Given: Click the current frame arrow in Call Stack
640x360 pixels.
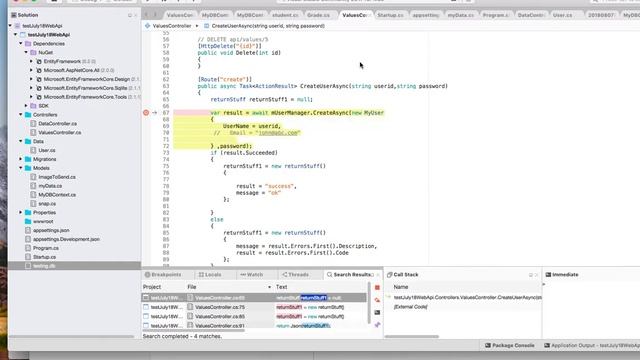Looking at the screenshot, I should (x=389, y=297).
